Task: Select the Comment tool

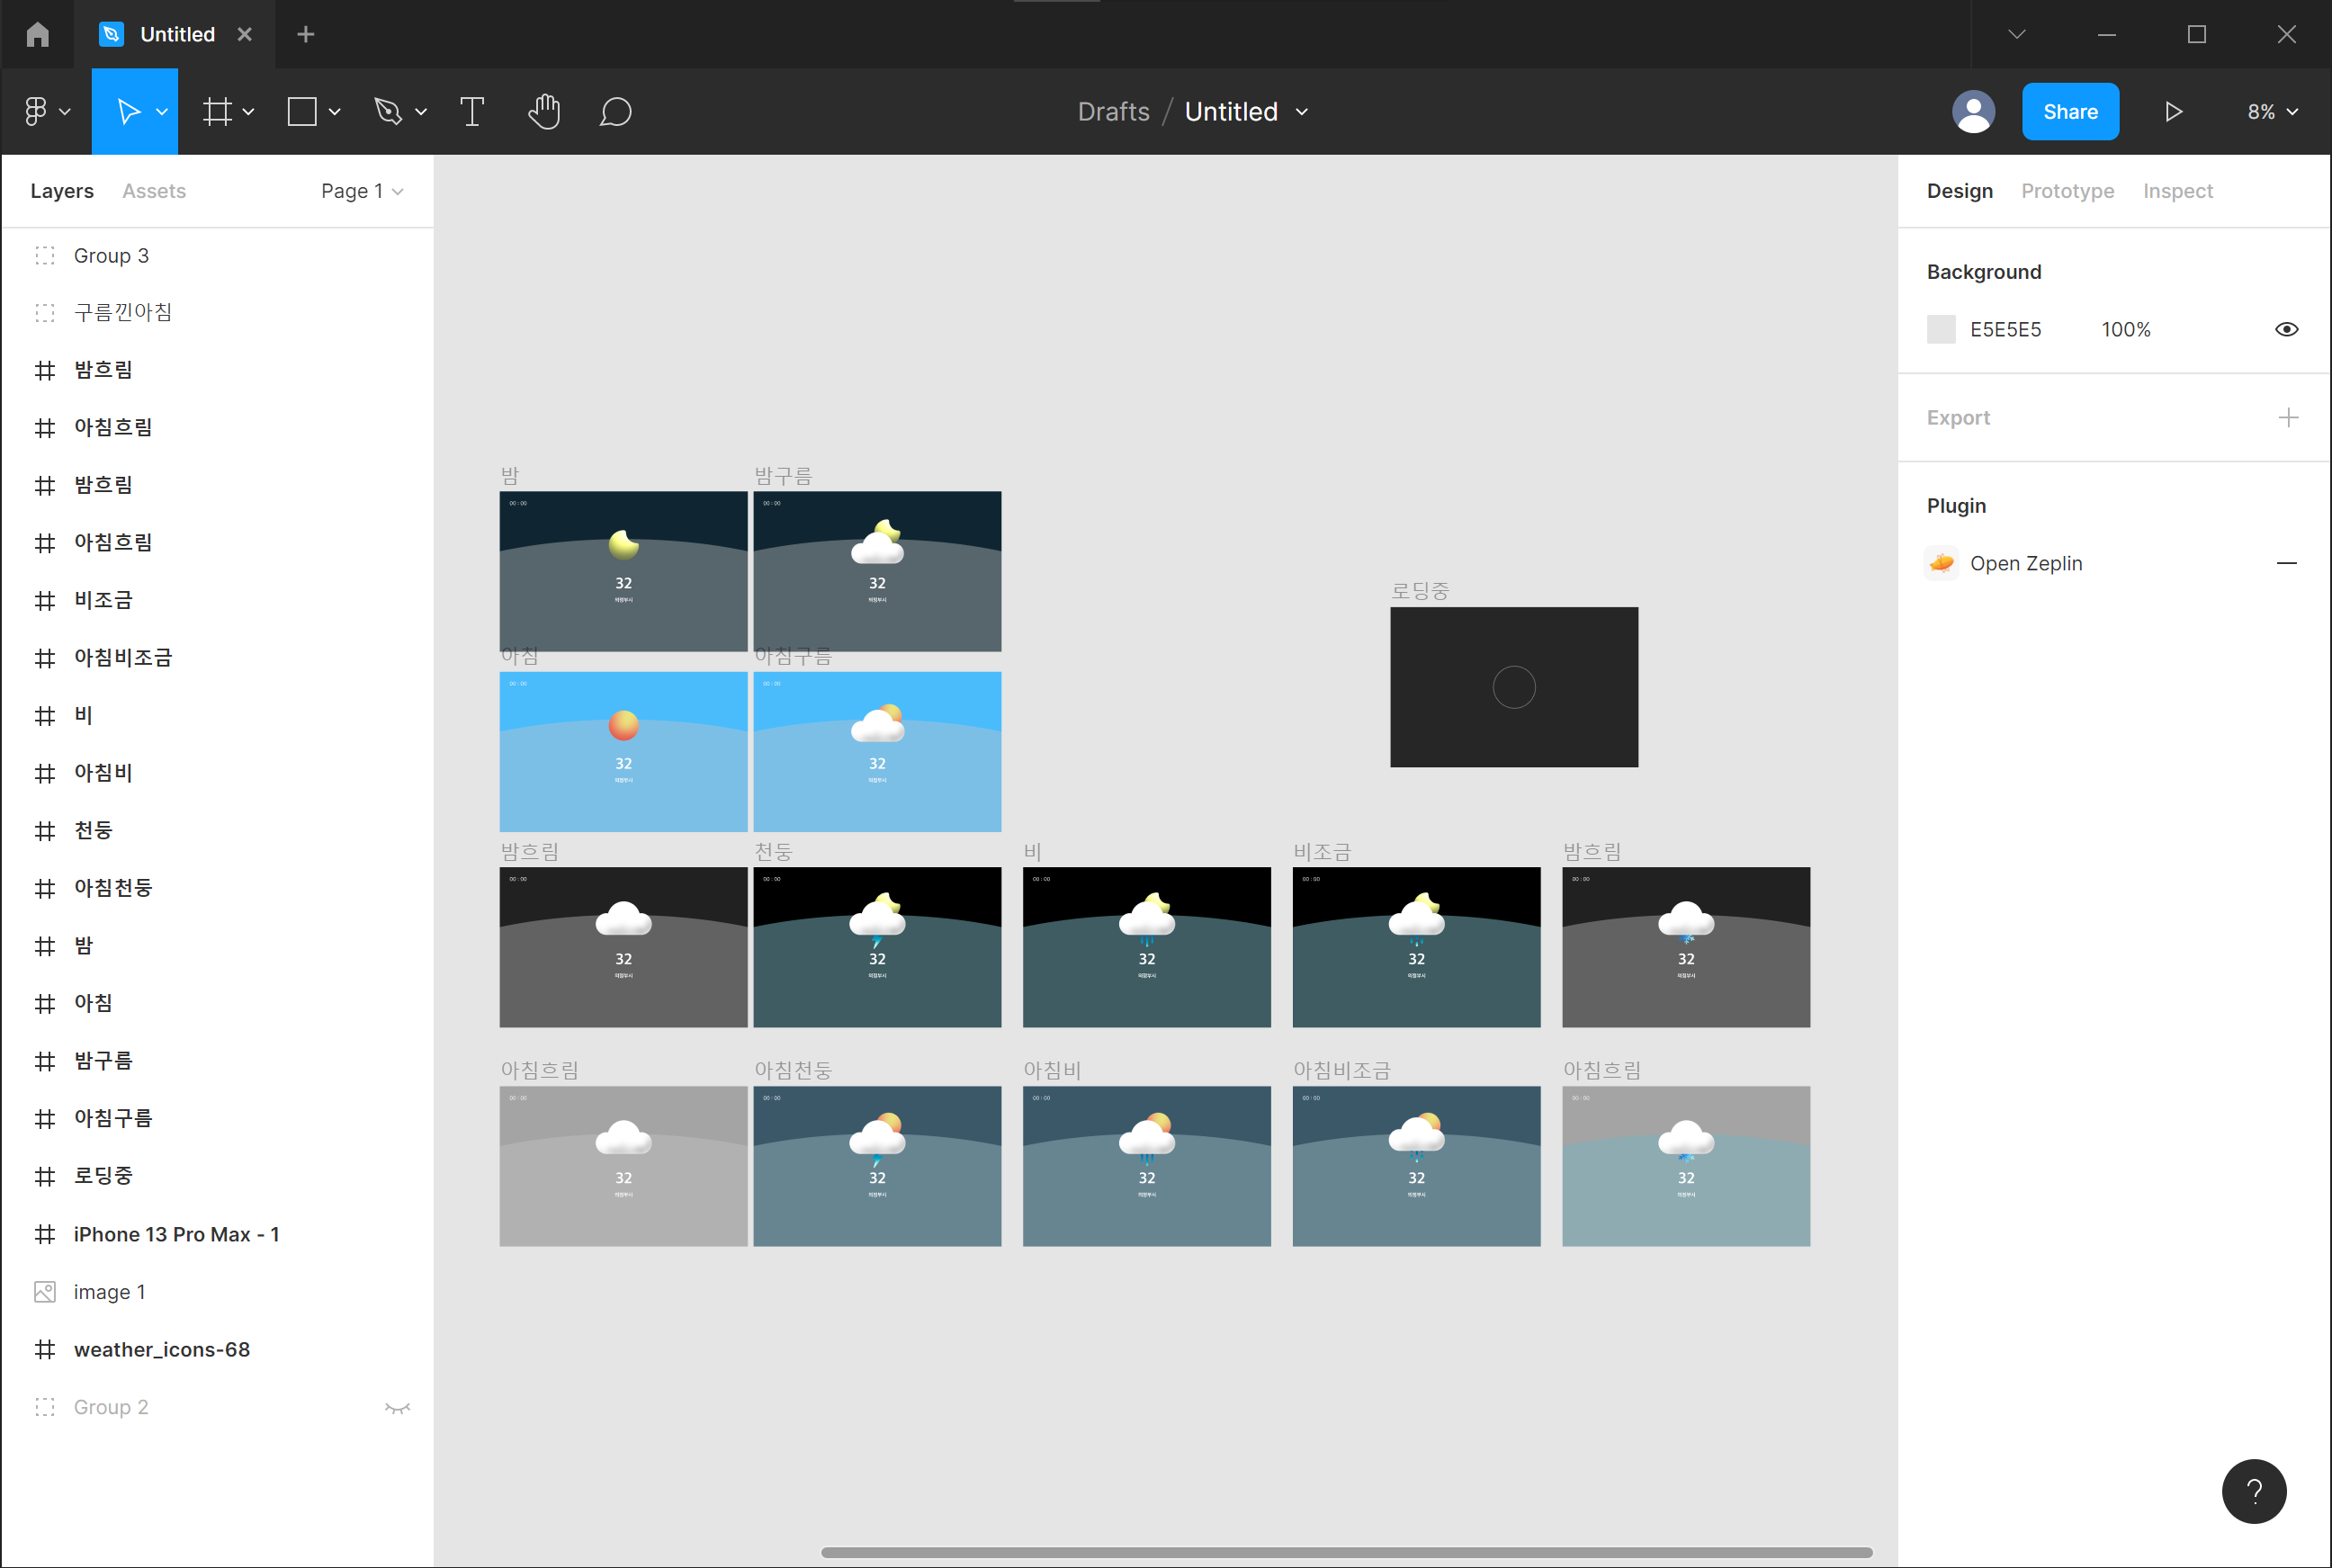Action: (615, 111)
